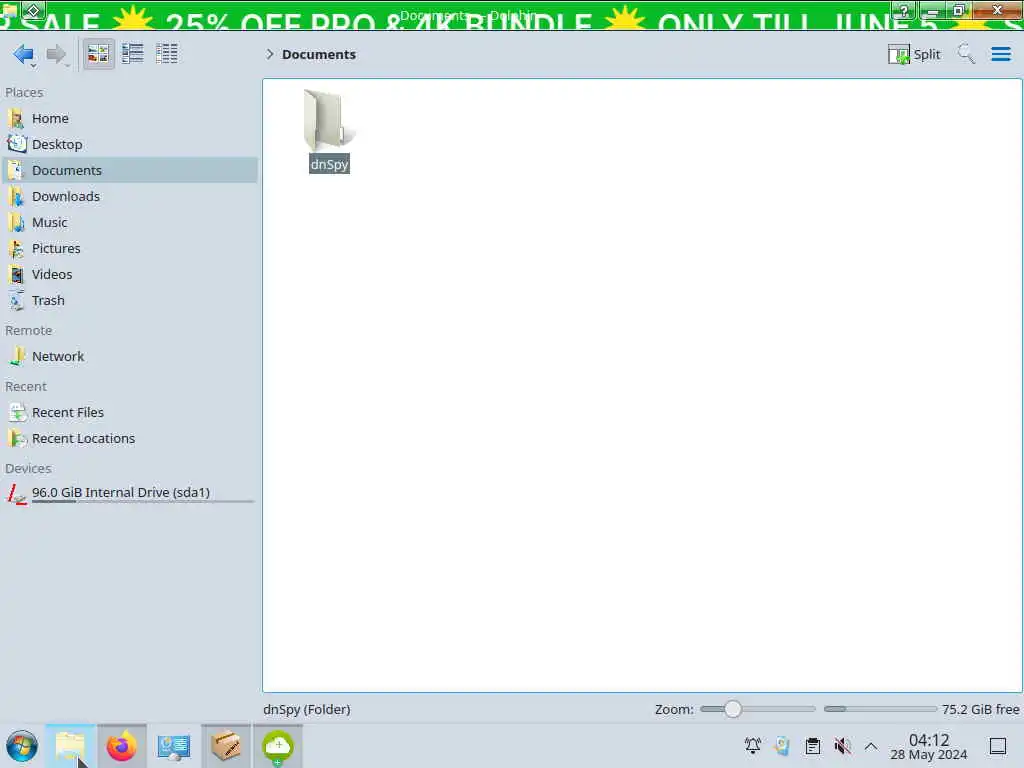Click the Recent Locations icon in sidebar

(16, 439)
